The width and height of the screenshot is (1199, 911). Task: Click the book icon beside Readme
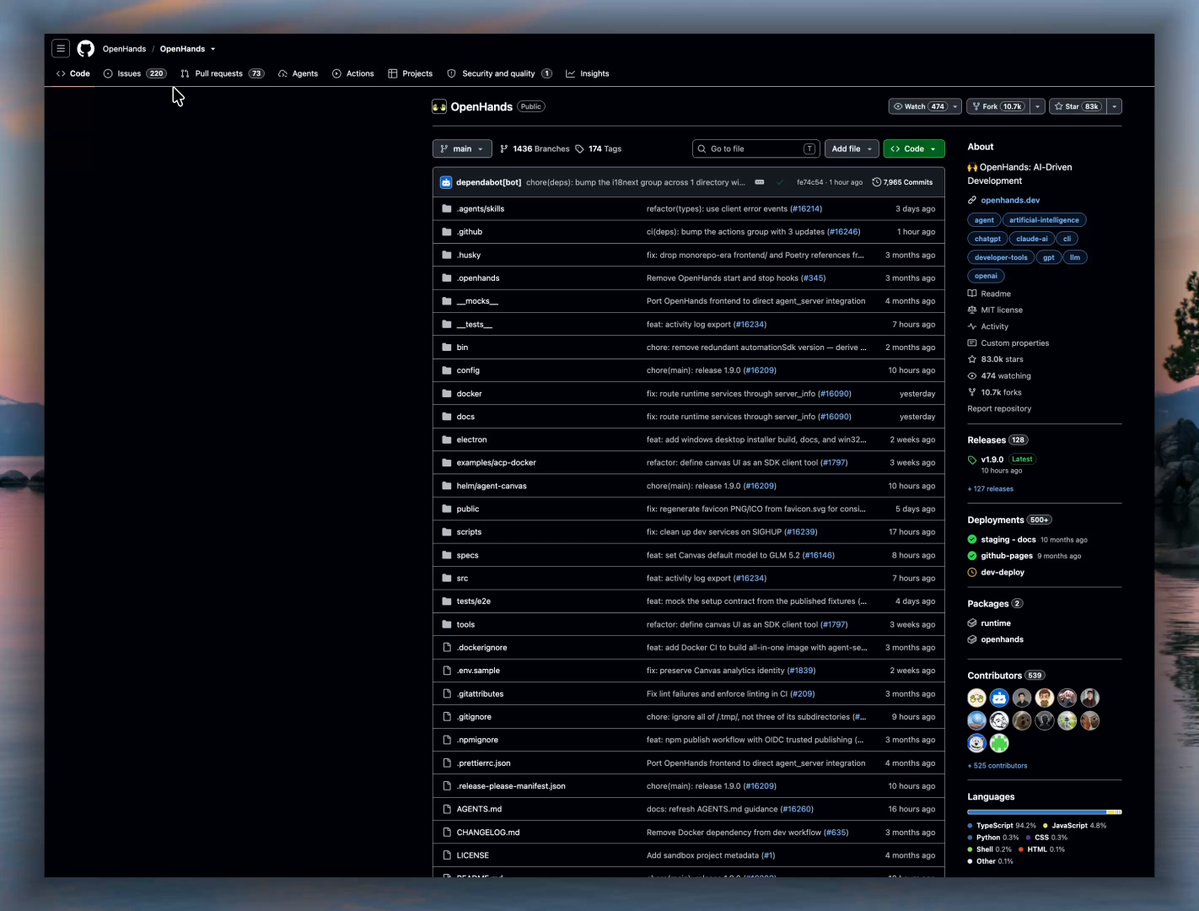coord(972,294)
